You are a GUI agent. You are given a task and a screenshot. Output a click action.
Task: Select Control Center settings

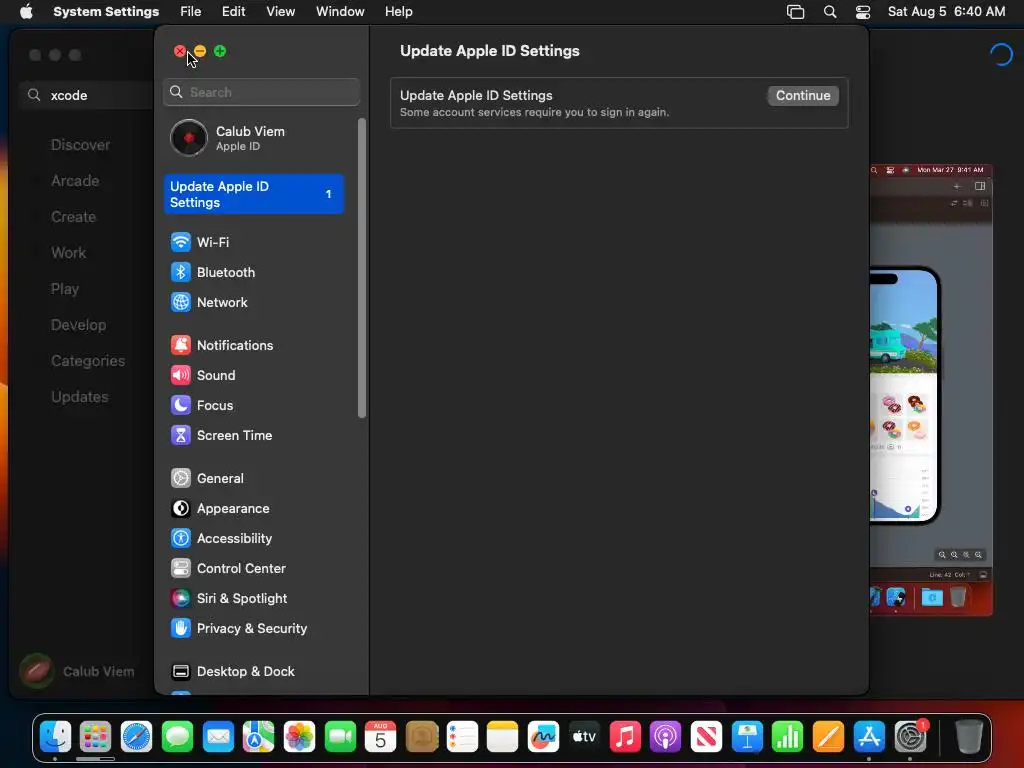pos(255,569)
